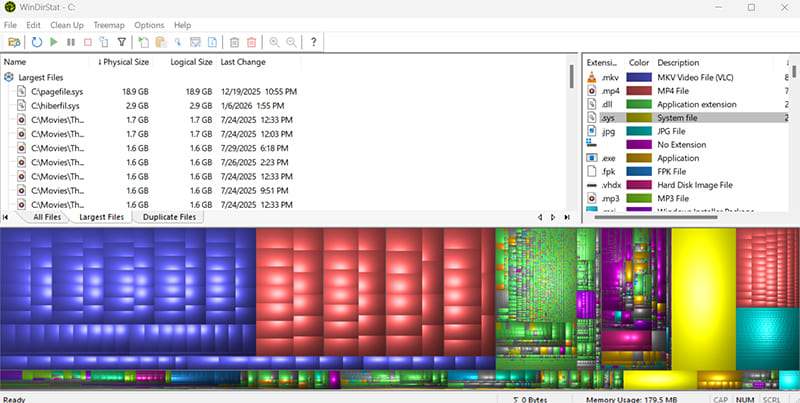Click the icon beside .jpg extension
This screenshot has width=800, height=403.
tap(592, 131)
